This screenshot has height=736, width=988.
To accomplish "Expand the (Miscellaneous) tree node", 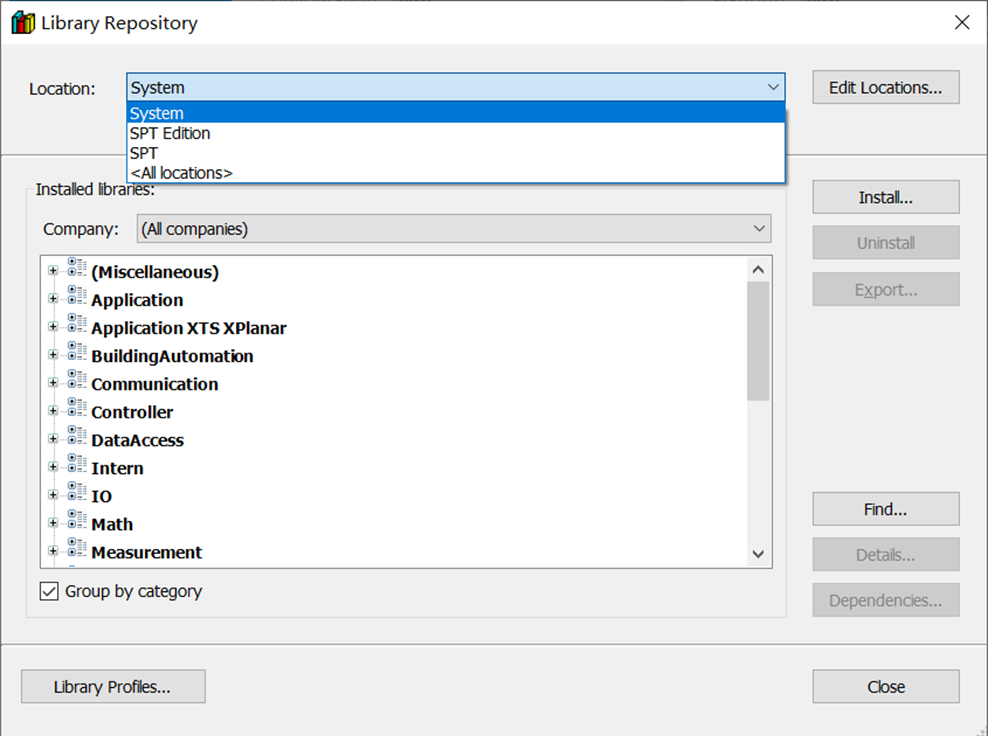I will pyautogui.click(x=53, y=271).
